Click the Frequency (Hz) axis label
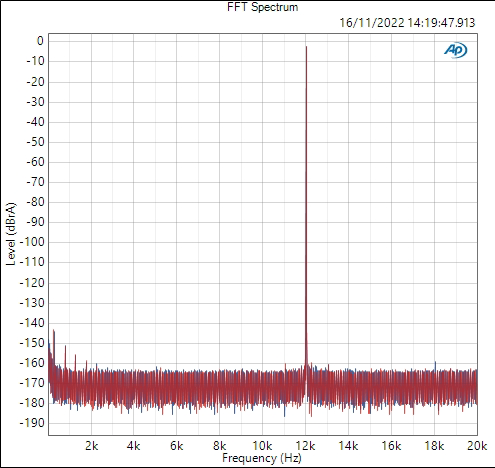The width and height of the screenshot is (495, 468). [262, 458]
